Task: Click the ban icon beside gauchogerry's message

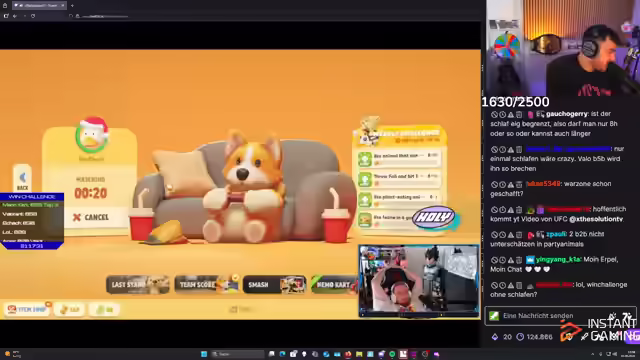Action: [x=494, y=115]
